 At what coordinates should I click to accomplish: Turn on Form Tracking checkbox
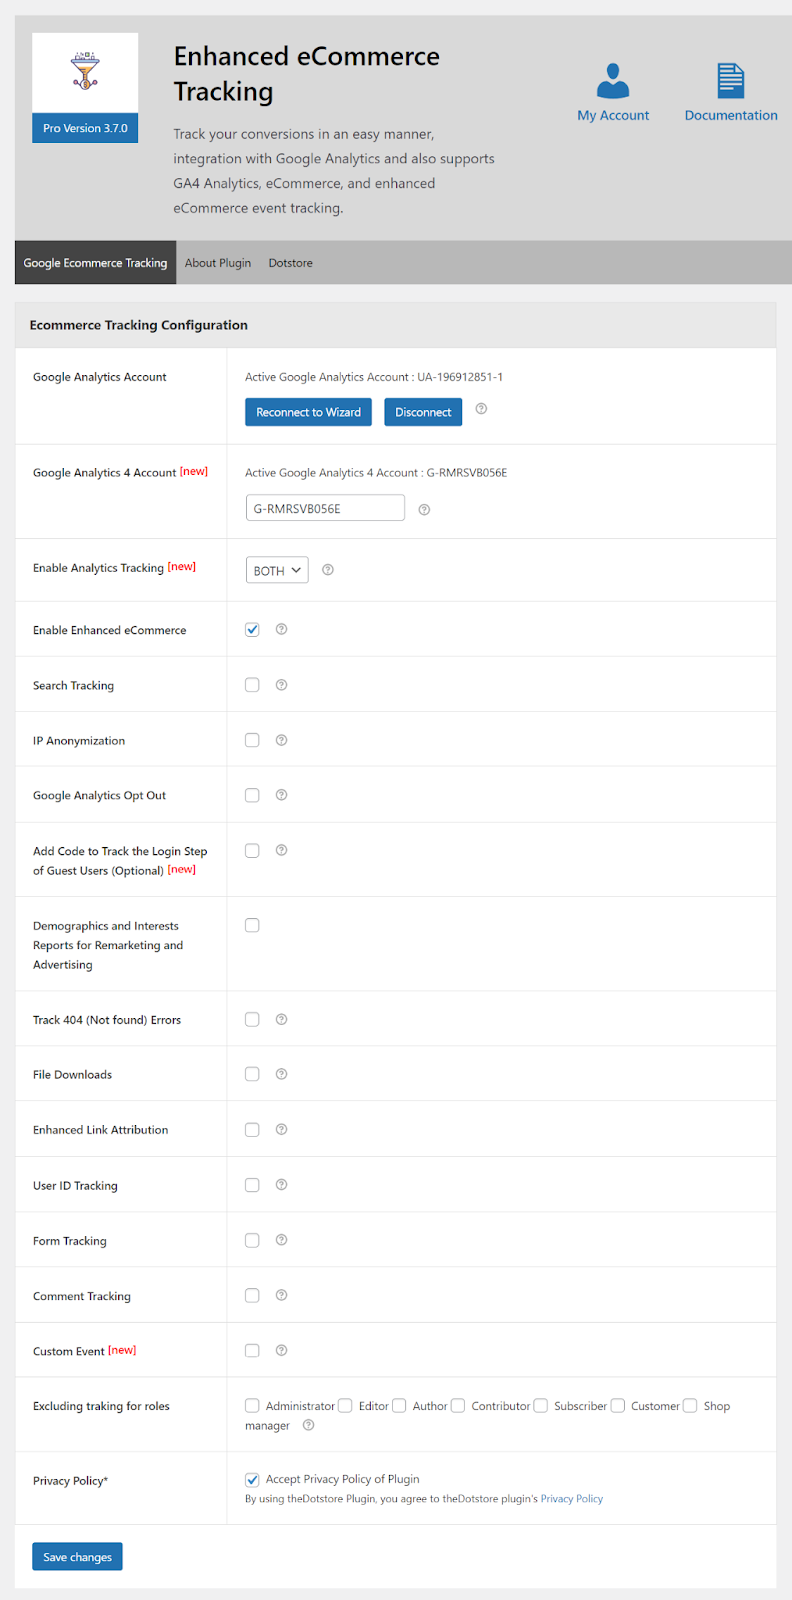click(x=252, y=1240)
